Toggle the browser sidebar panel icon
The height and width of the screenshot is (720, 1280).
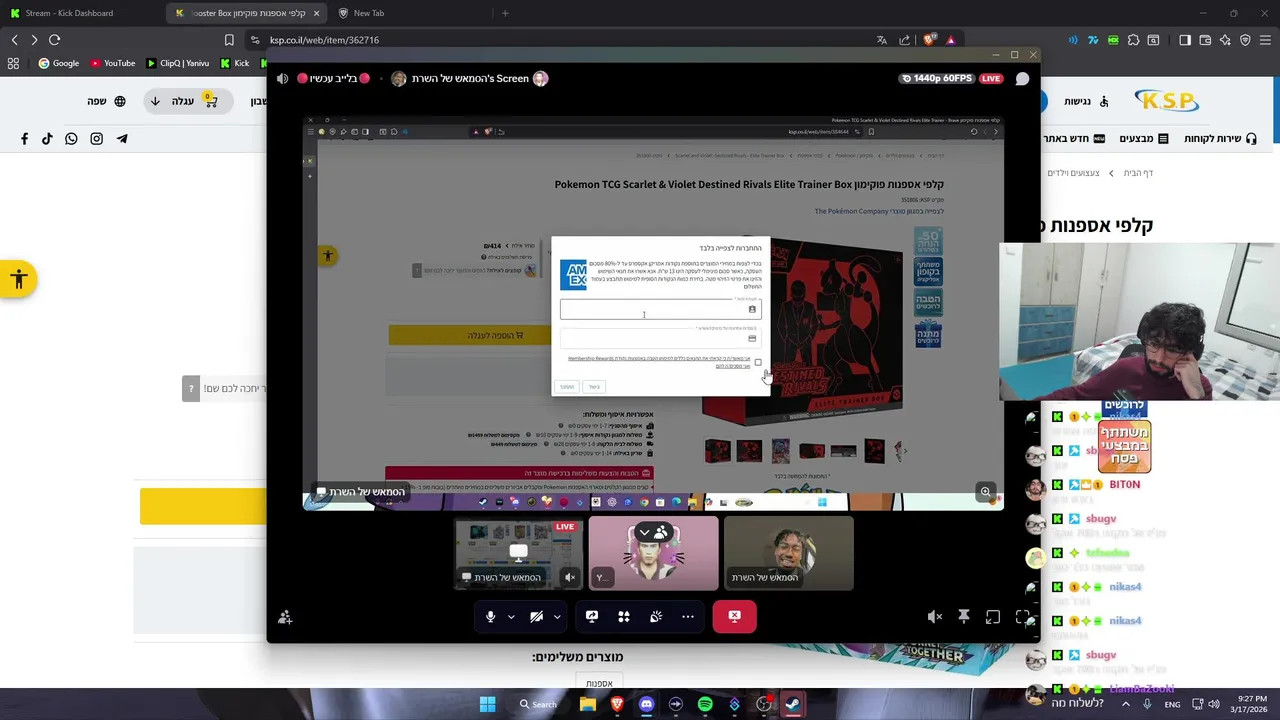(1185, 40)
